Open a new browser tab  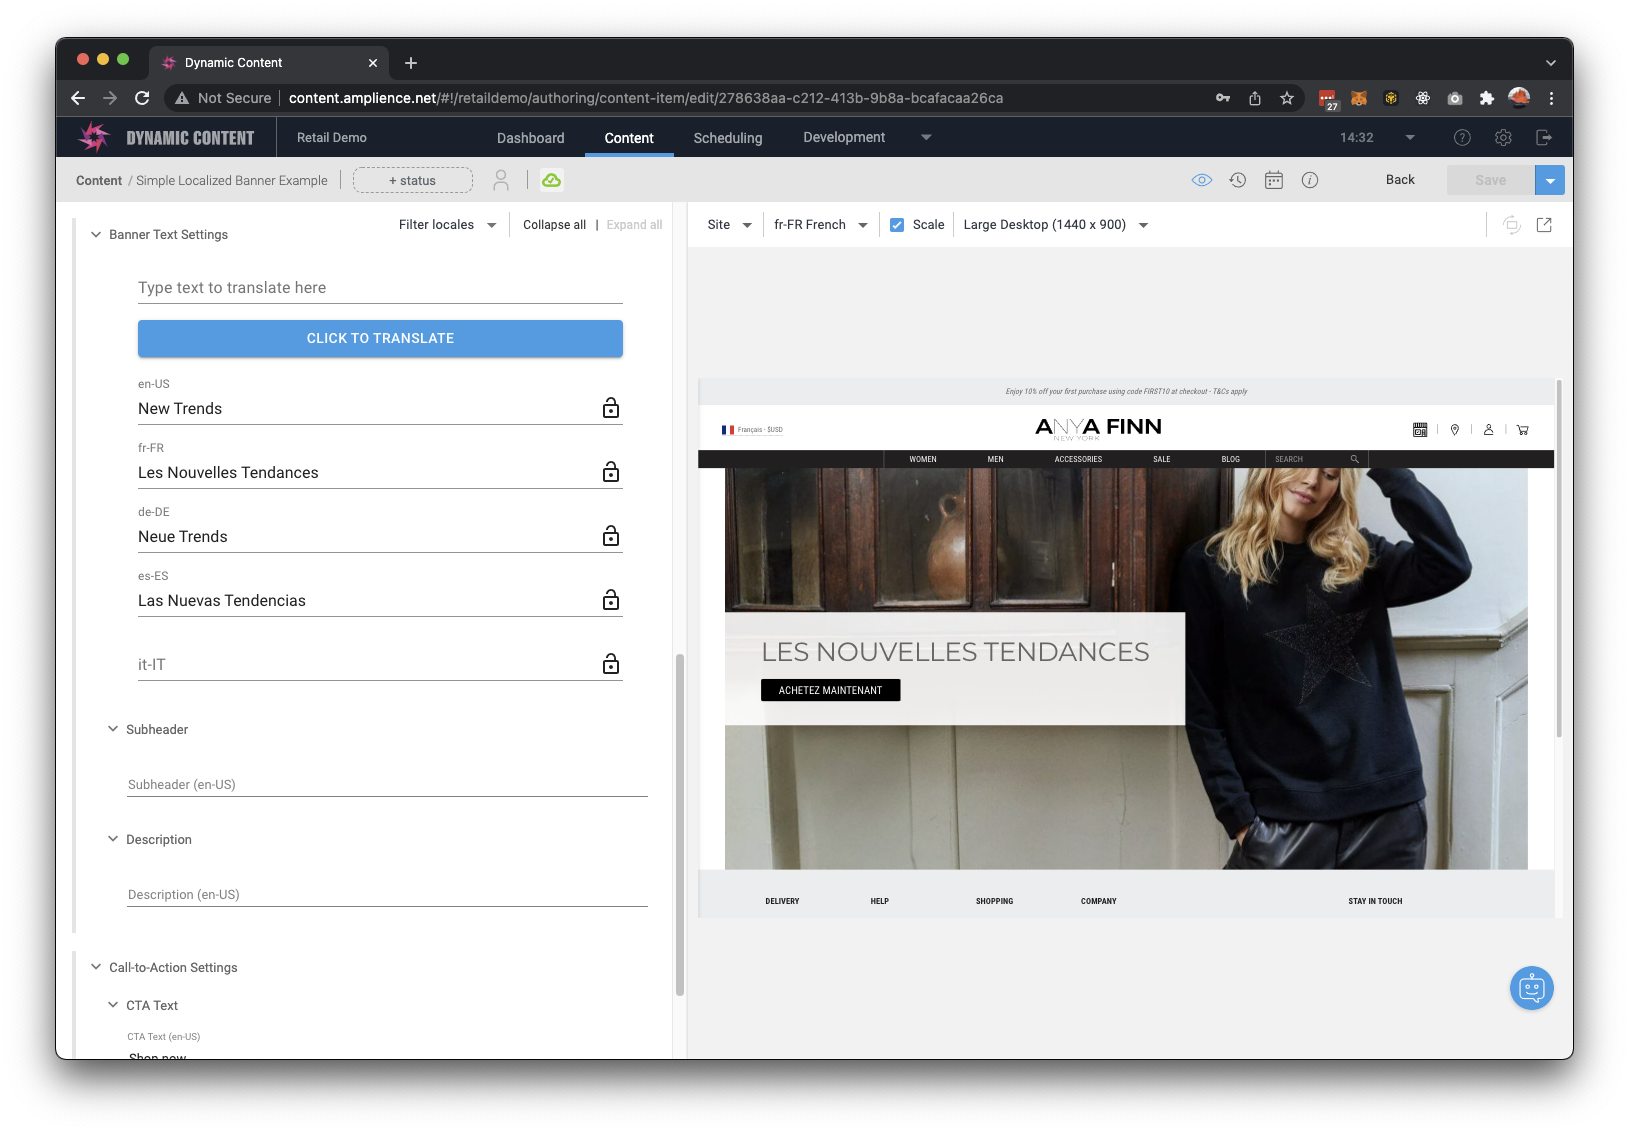(410, 63)
